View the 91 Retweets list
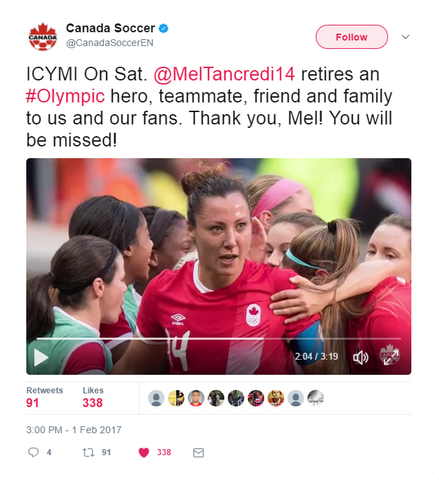439x480 pixels. click(44, 397)
